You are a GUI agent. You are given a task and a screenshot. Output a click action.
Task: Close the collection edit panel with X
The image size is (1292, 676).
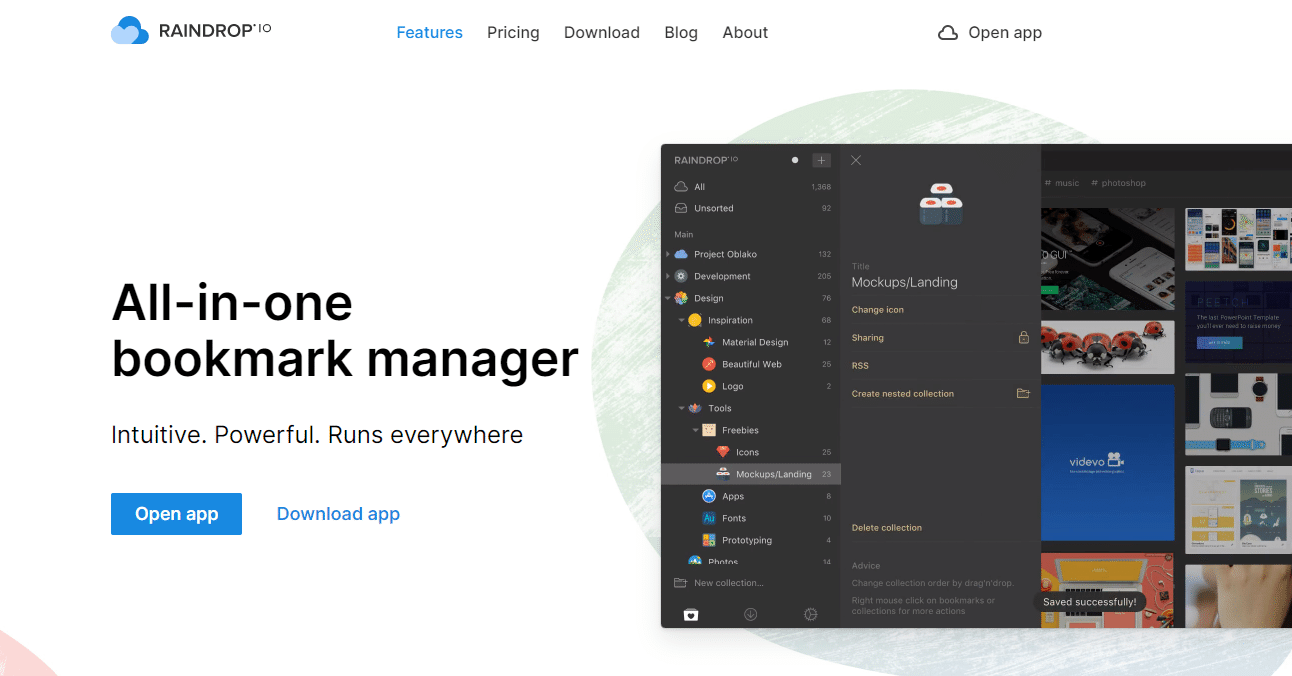point(856,160)
